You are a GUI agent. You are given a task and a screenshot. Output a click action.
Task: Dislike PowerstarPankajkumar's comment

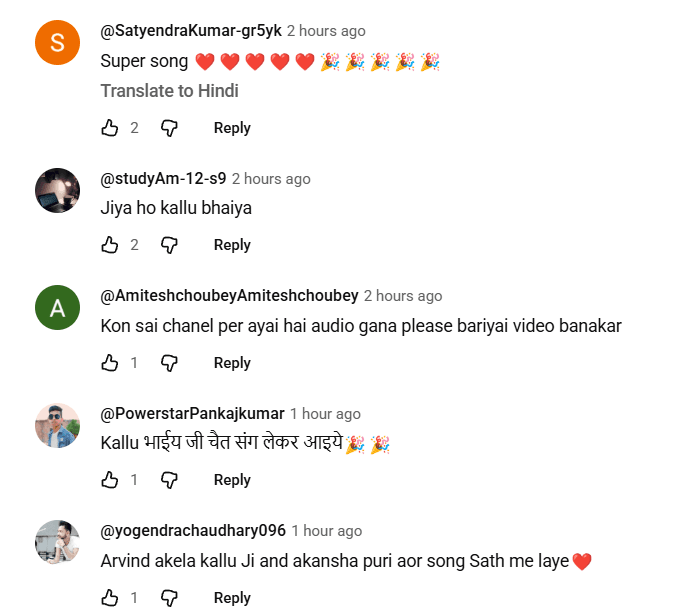tap(170, 480)
